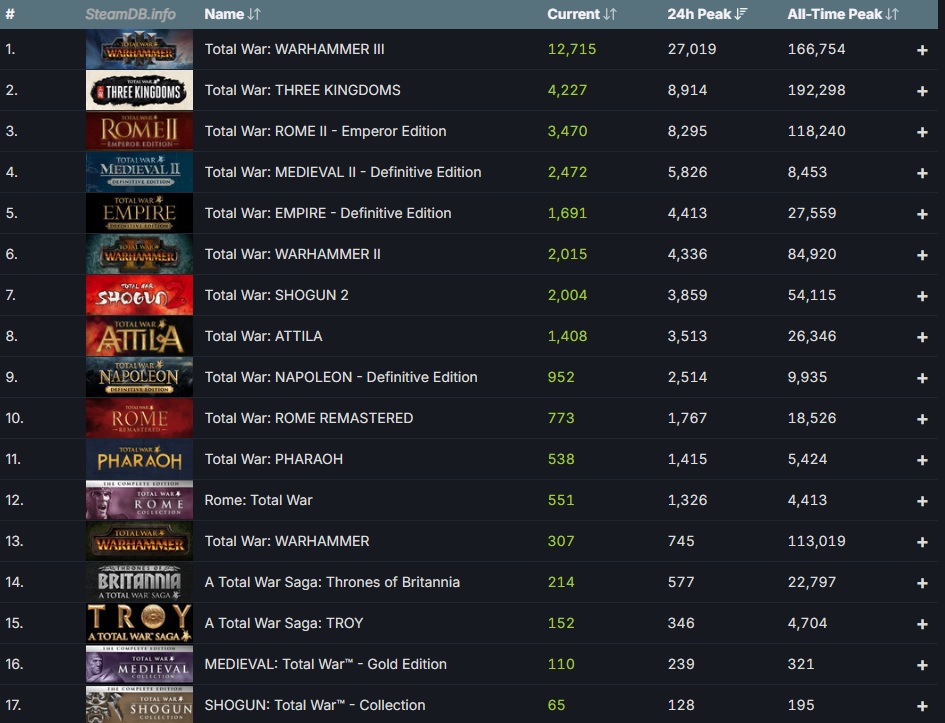Viewport: 945px width, 723px height.
Task: Open WARHAMMER II game thumbnail
Action: coord(139,254)
